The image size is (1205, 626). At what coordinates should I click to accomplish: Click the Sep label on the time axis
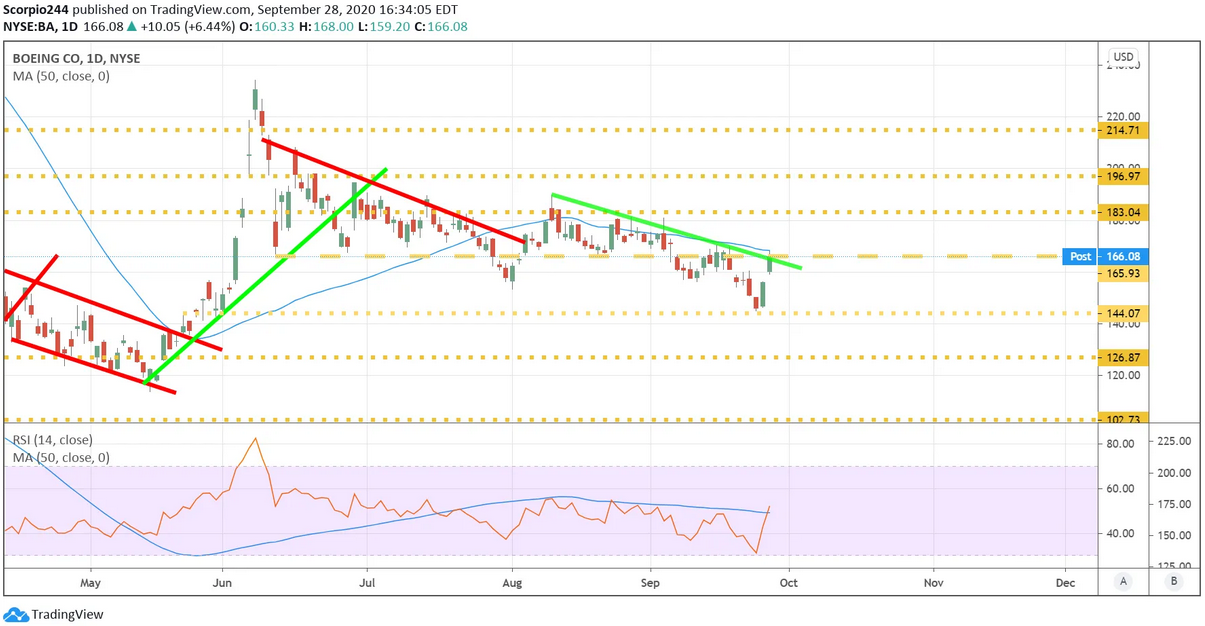pyautogui.click(x=652, y=581)
